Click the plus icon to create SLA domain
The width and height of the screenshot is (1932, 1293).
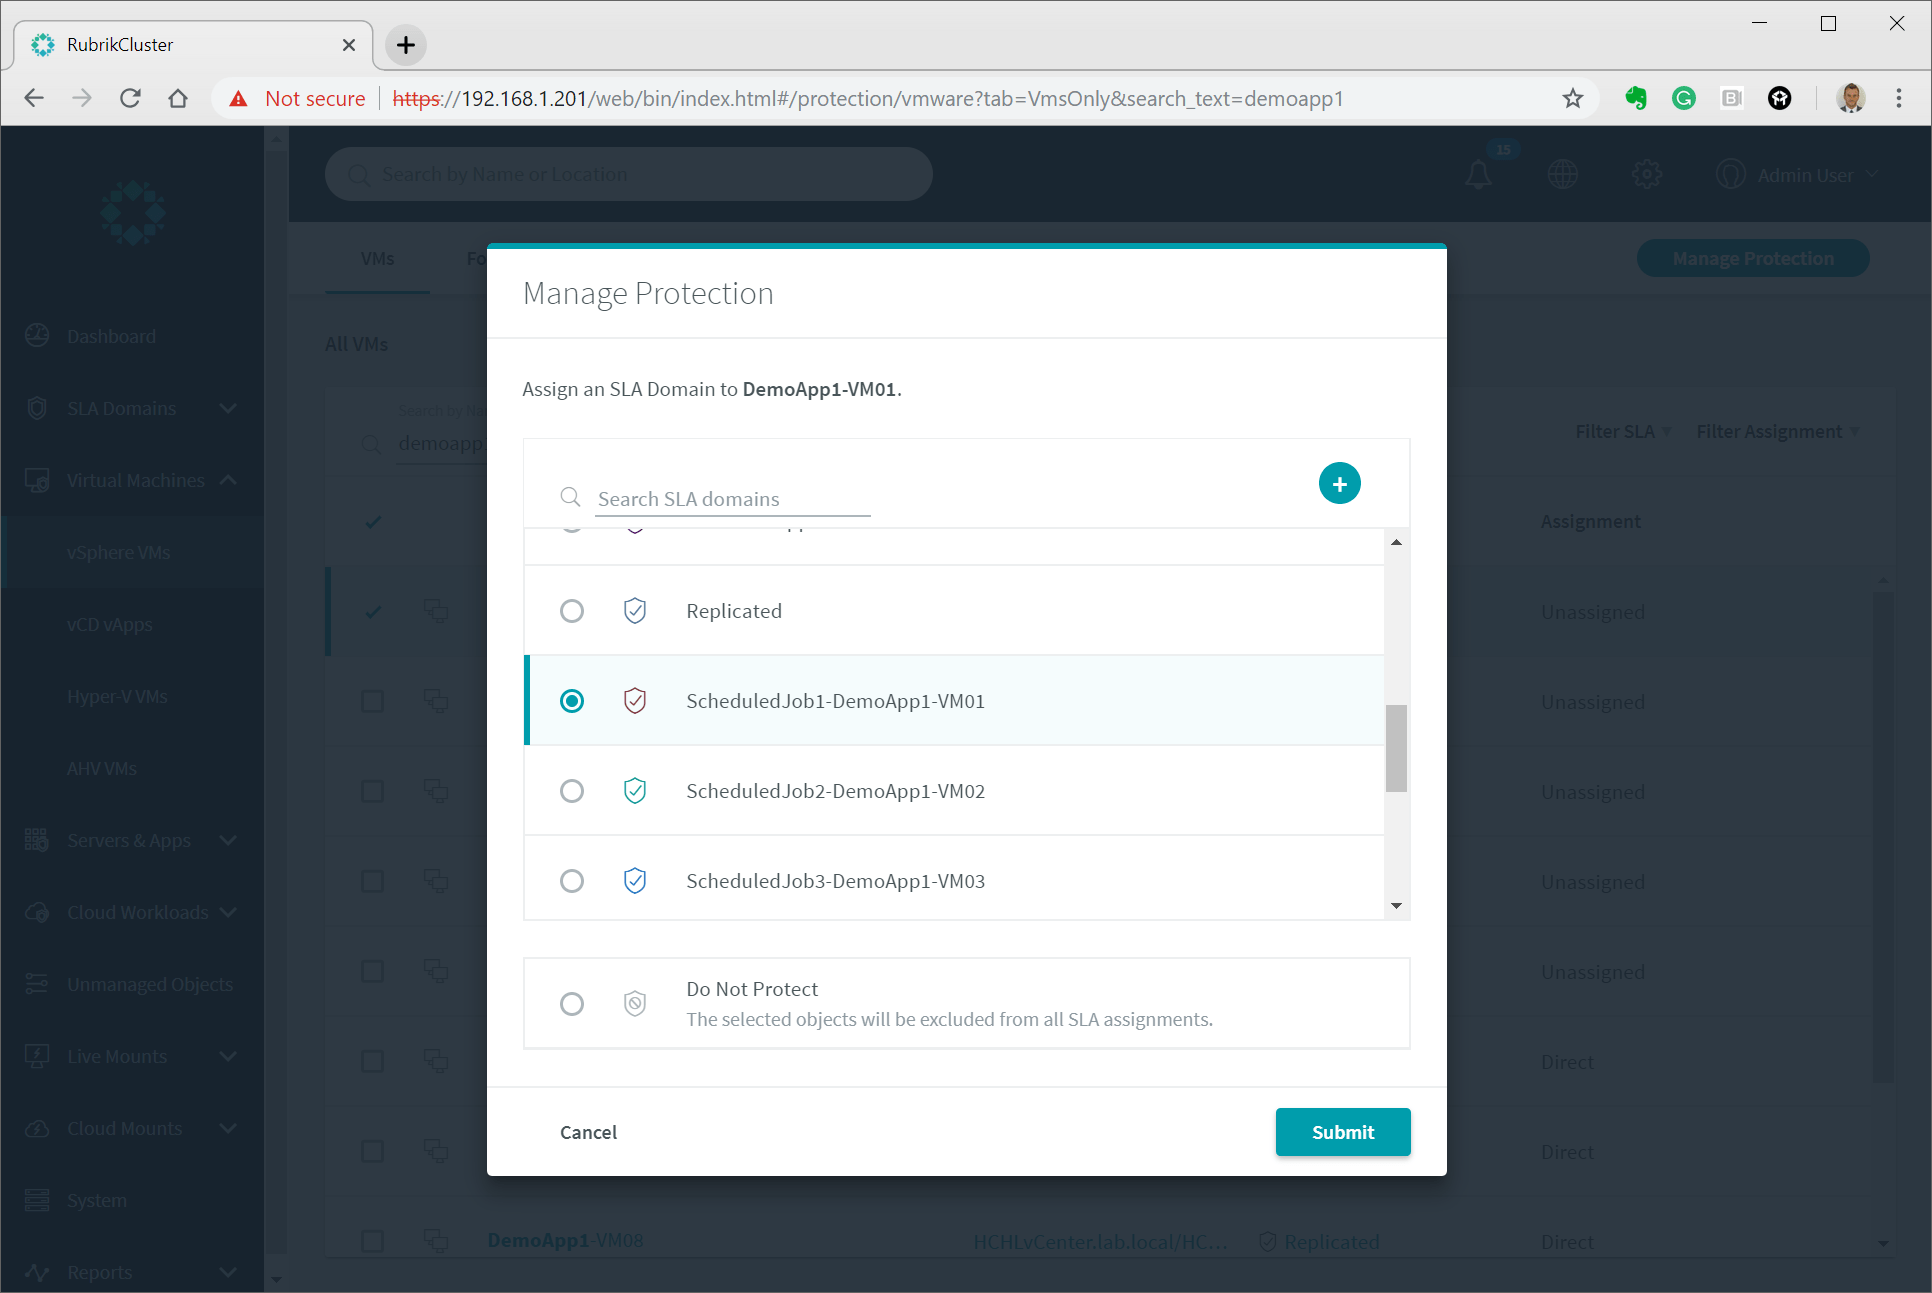click(x=1339, y=484)
